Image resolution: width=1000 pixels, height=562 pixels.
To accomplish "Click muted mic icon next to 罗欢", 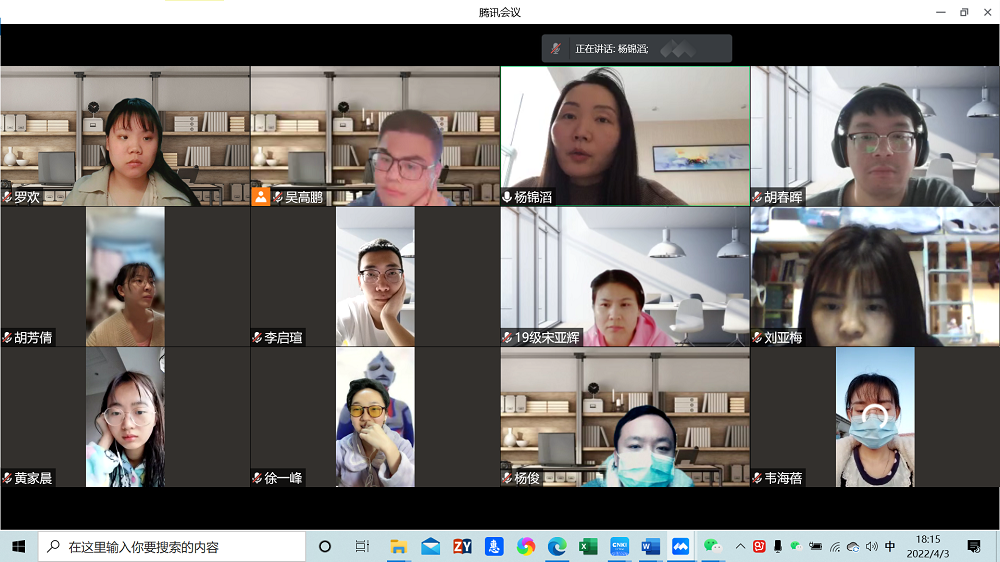I will click(7, 198).
